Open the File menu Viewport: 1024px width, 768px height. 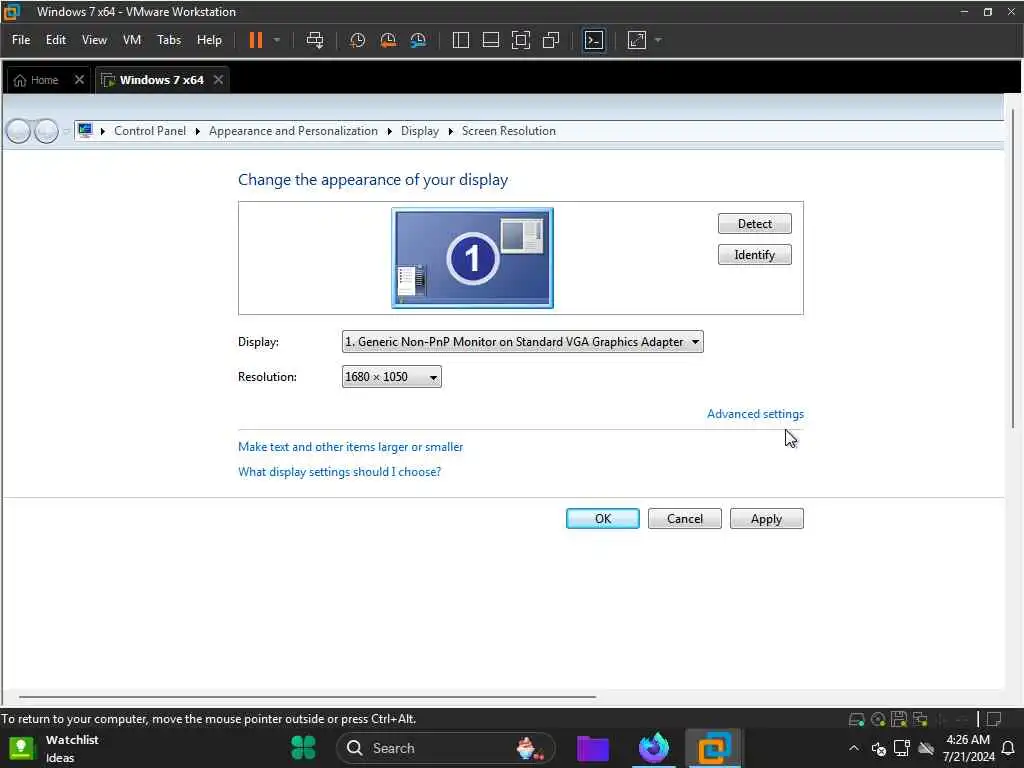pyautogui.click(x=21, y=40)
